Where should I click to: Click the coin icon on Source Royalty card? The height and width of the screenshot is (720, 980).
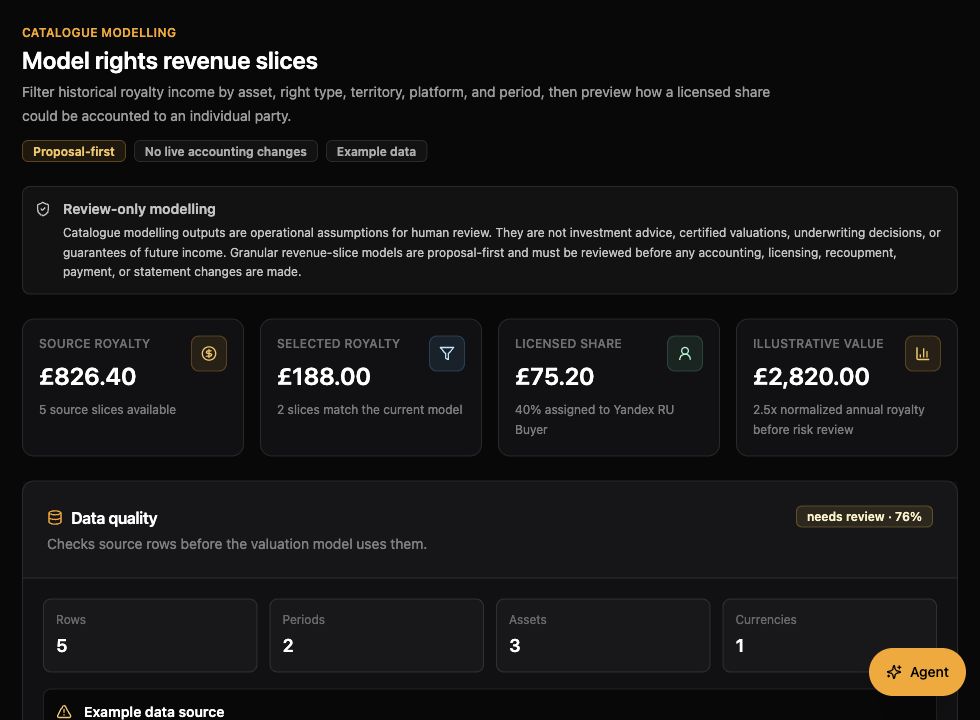[x=209, y=354]
